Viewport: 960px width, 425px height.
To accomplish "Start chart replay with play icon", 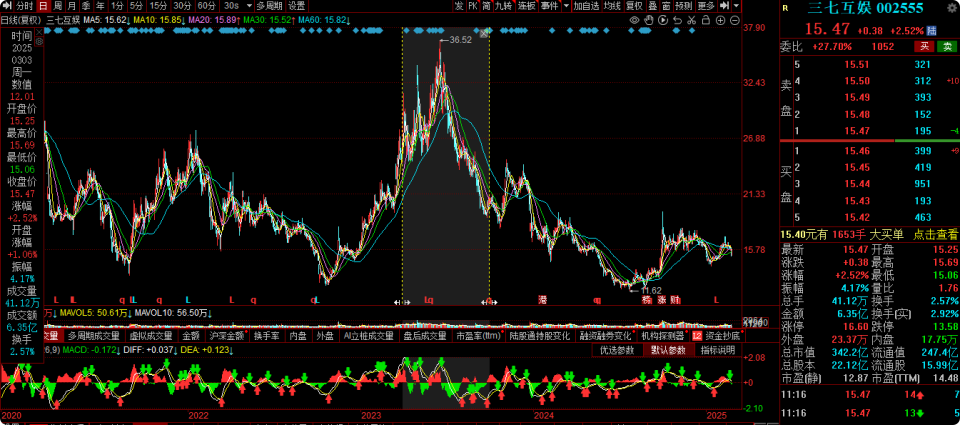I will [663, 20].
